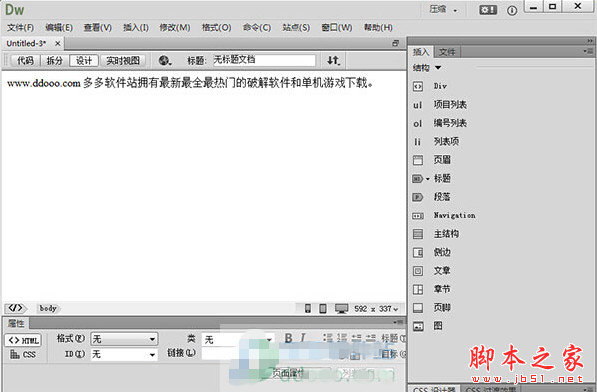Open 文件(F) menu
This screenshot has width=597, height=392.
tap(20, 28)
